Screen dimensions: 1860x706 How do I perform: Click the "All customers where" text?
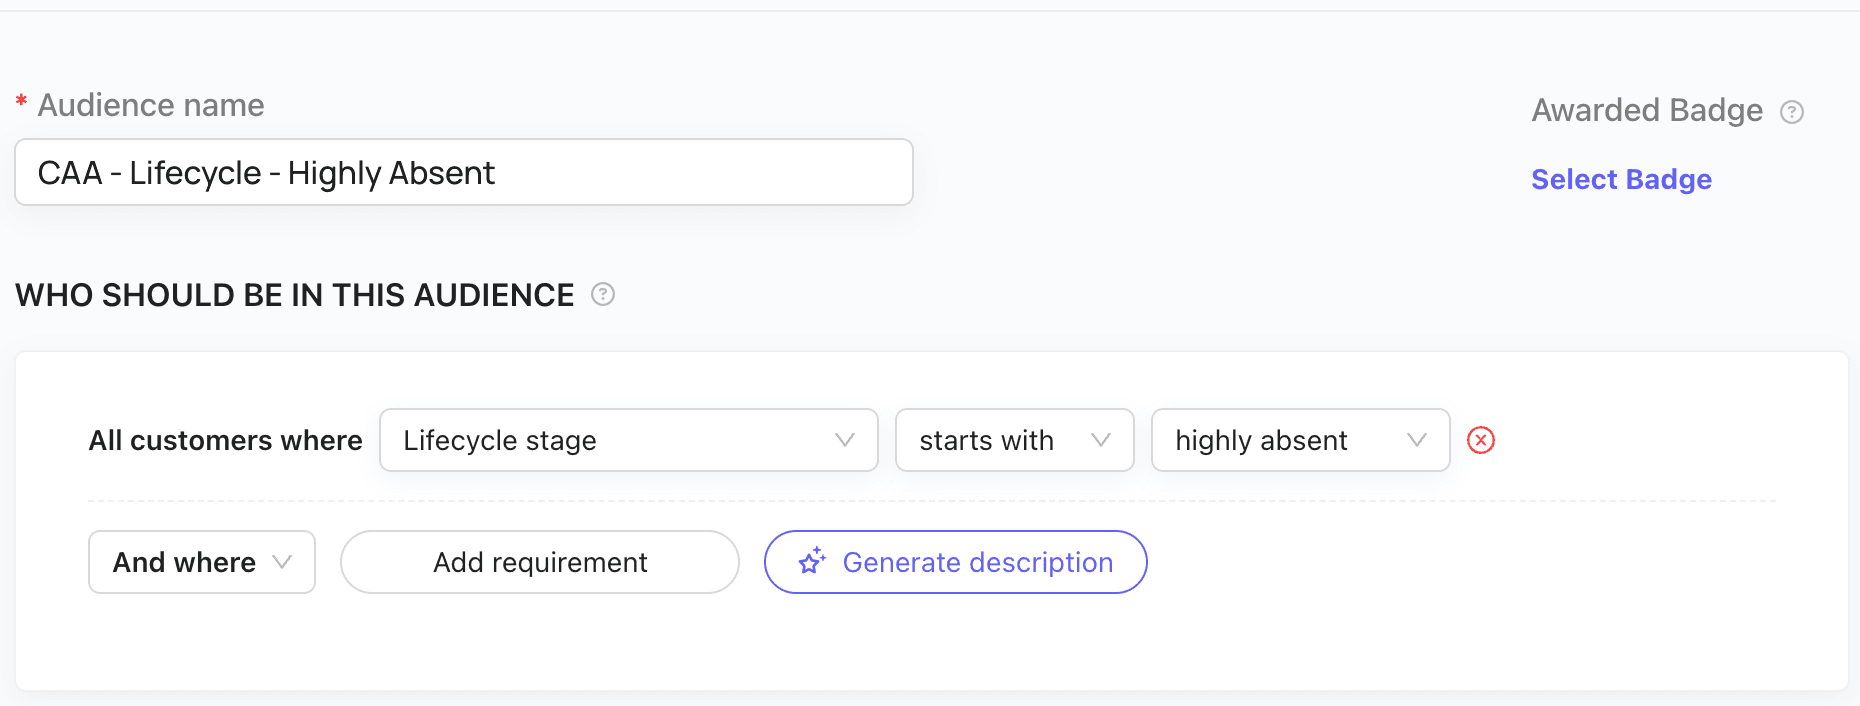click(x=225, y=440)
